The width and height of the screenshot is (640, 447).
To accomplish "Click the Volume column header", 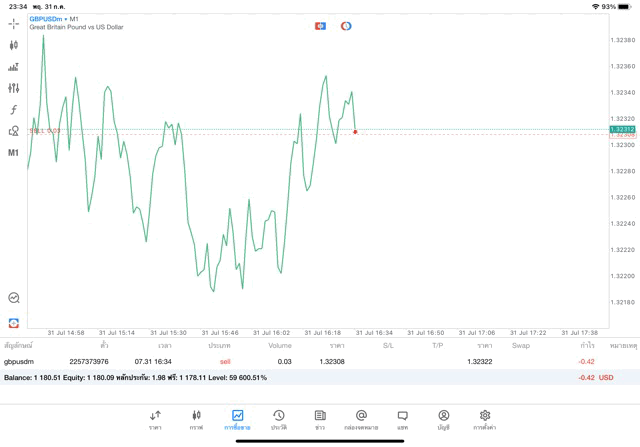I will point(280,345).
